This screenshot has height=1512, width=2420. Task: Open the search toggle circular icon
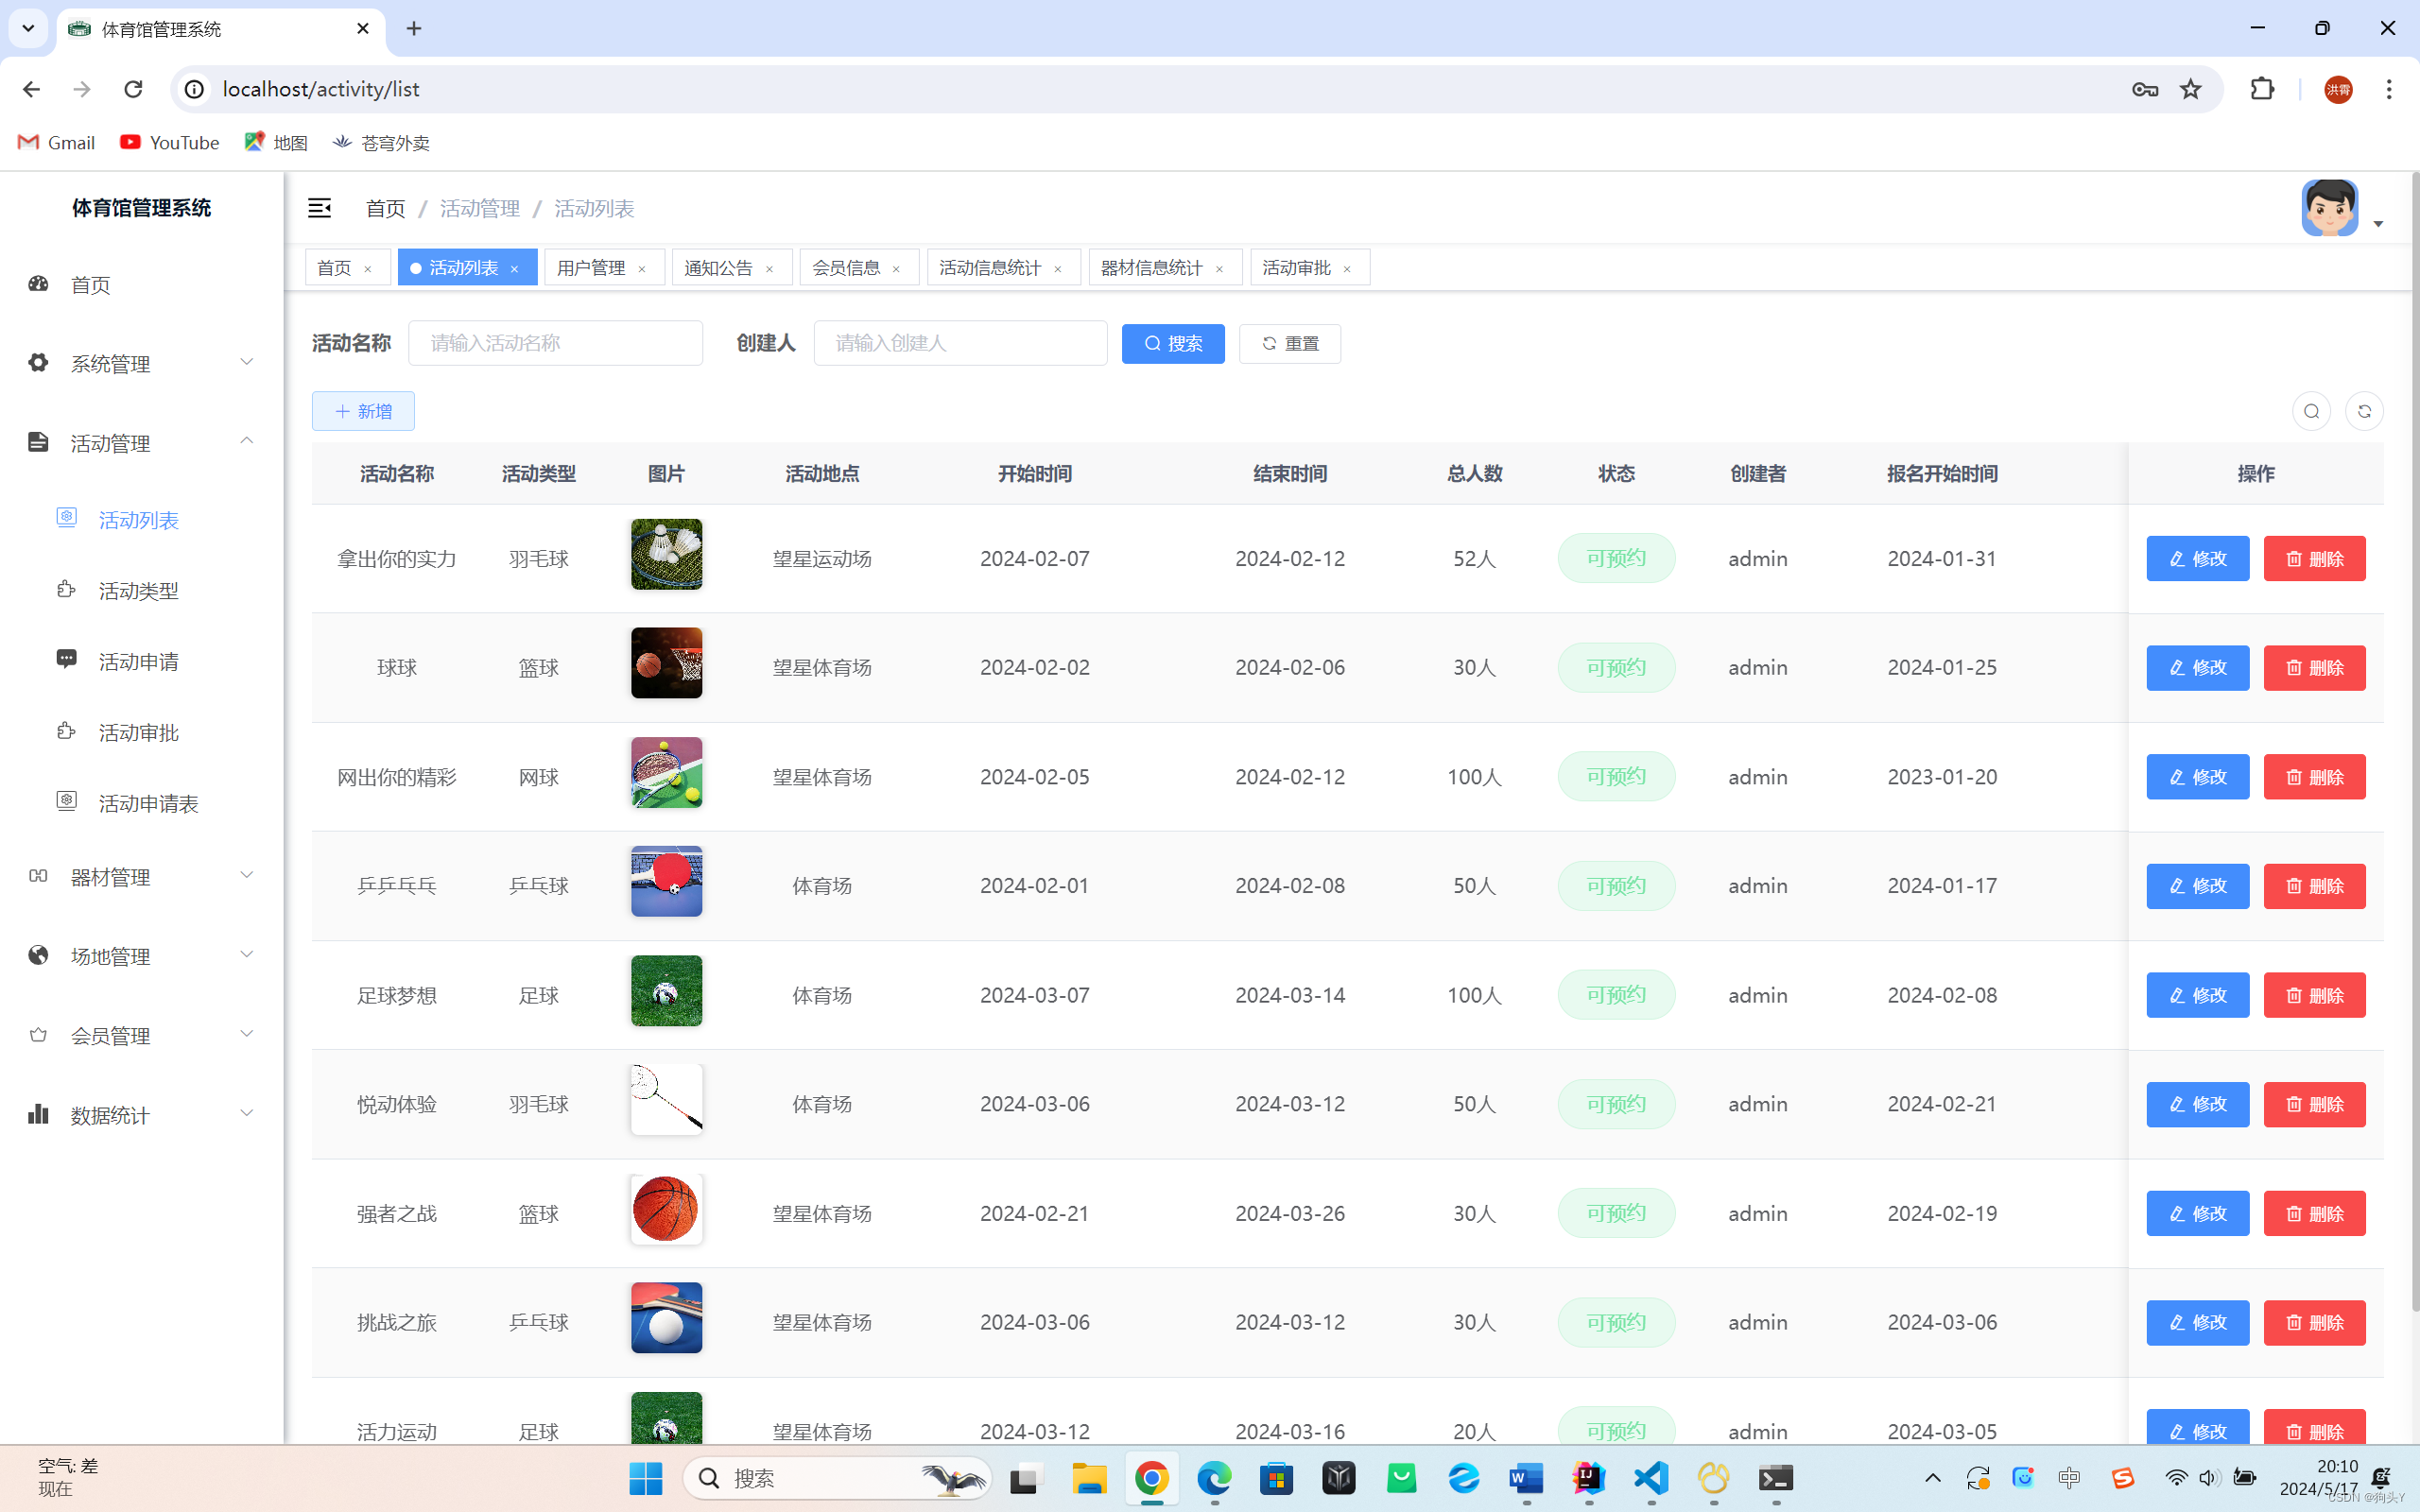click(2311, 411)
